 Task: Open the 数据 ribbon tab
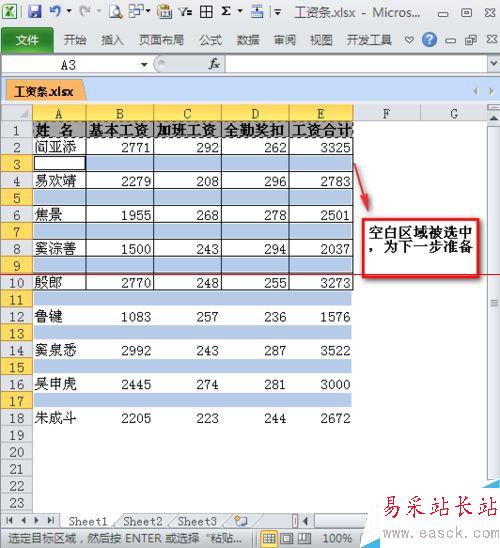[248, 40]
